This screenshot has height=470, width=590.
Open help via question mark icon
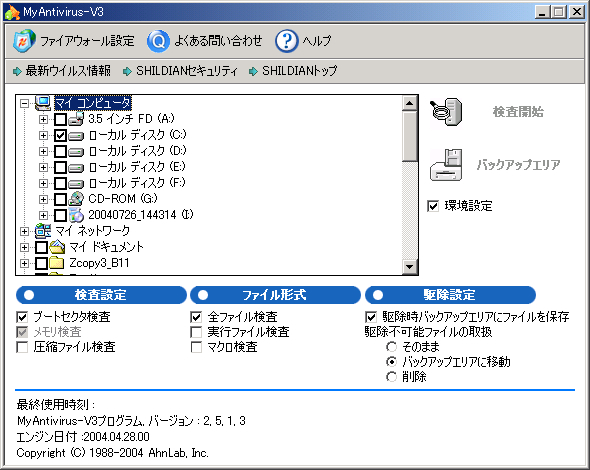[287, 41]
